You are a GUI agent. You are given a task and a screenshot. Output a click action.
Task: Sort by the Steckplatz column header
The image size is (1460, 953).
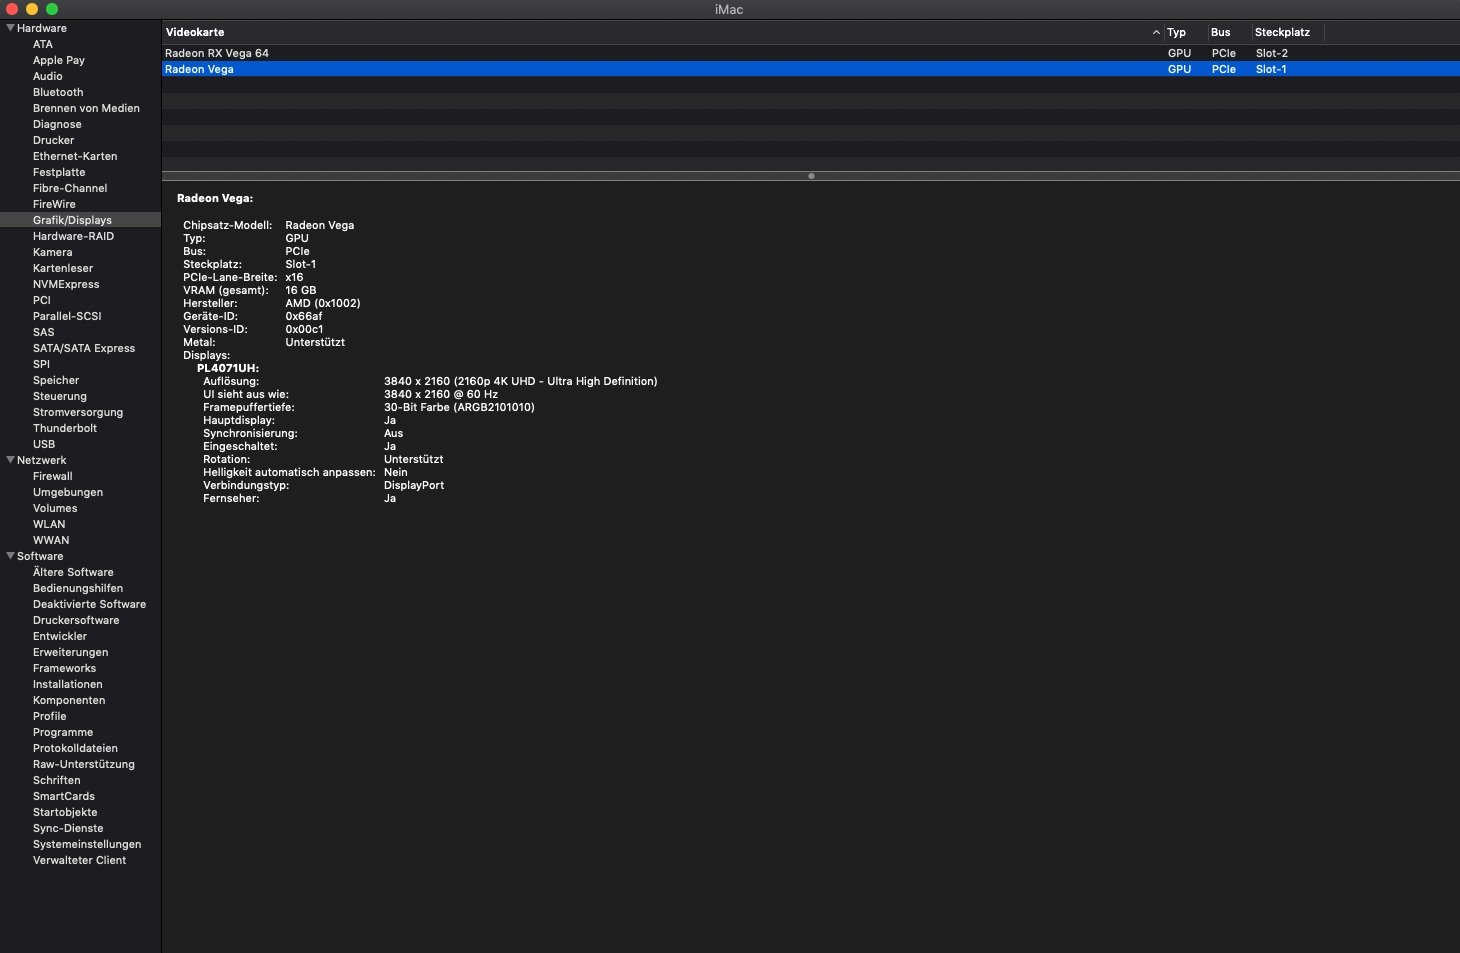click(x=1282, y=32)
